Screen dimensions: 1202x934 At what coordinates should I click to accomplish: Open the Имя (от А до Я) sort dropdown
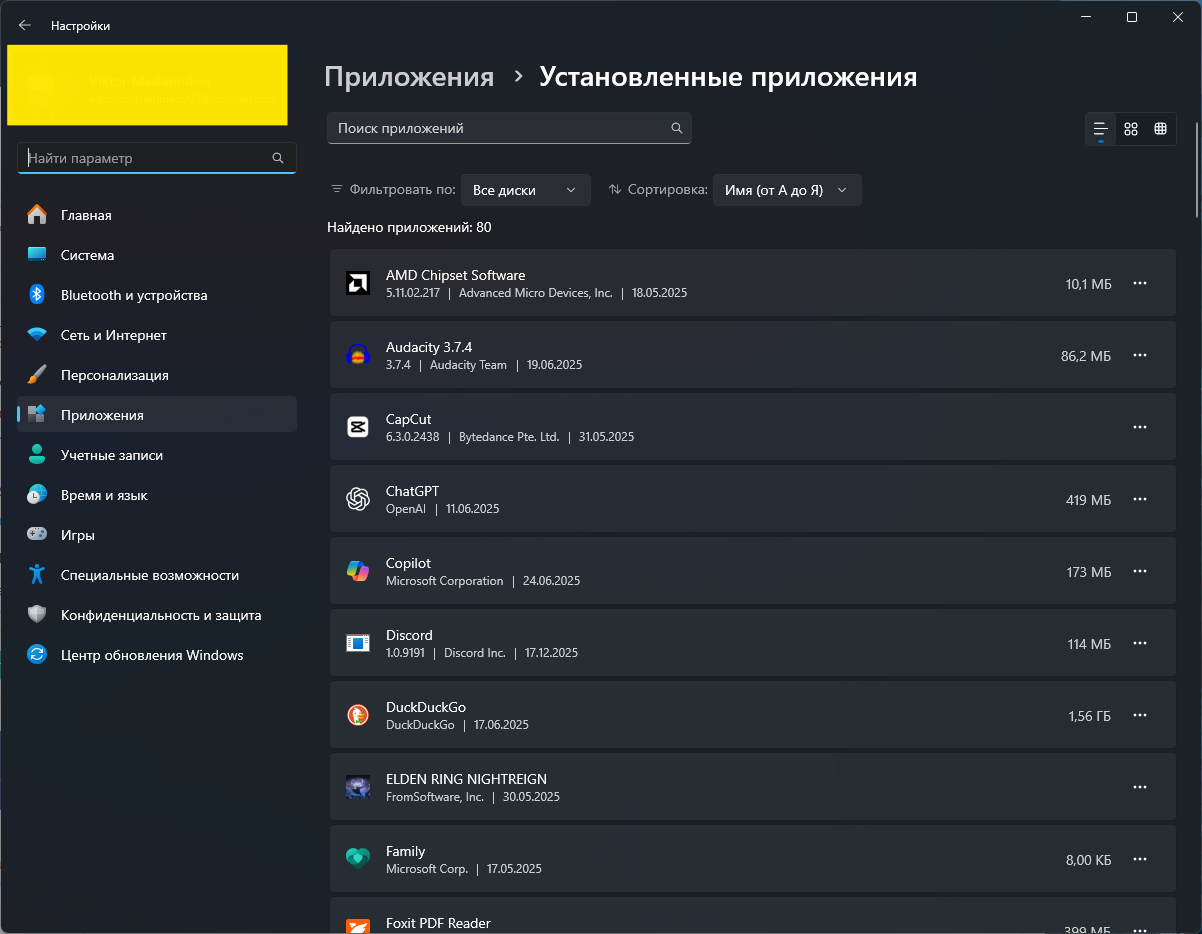(787, 190)
